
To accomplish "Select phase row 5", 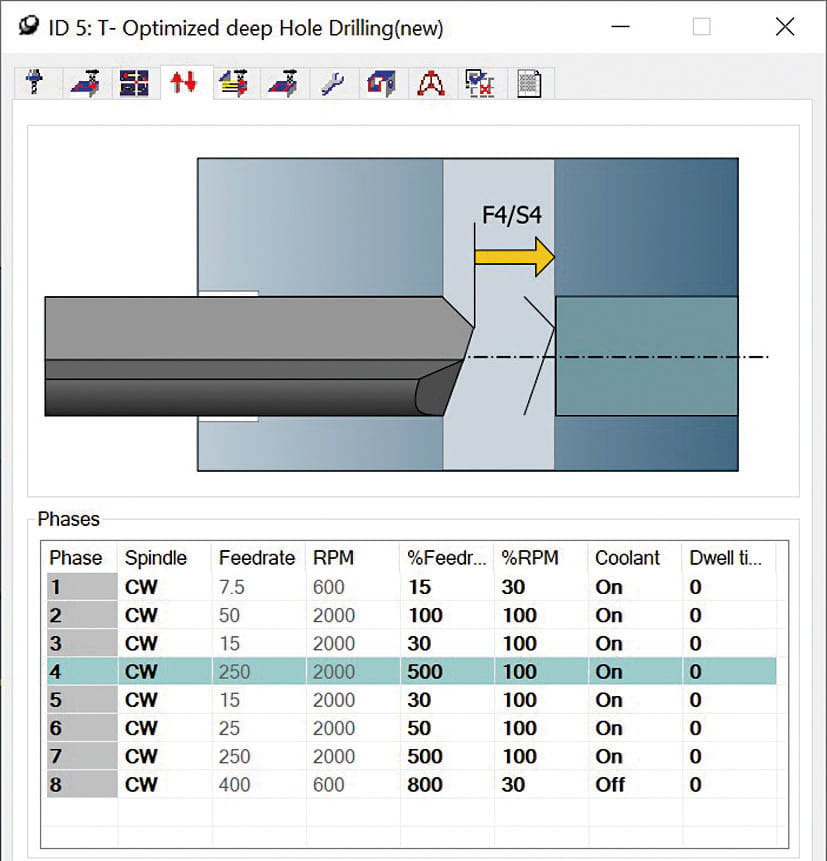I will click(411, 700).
